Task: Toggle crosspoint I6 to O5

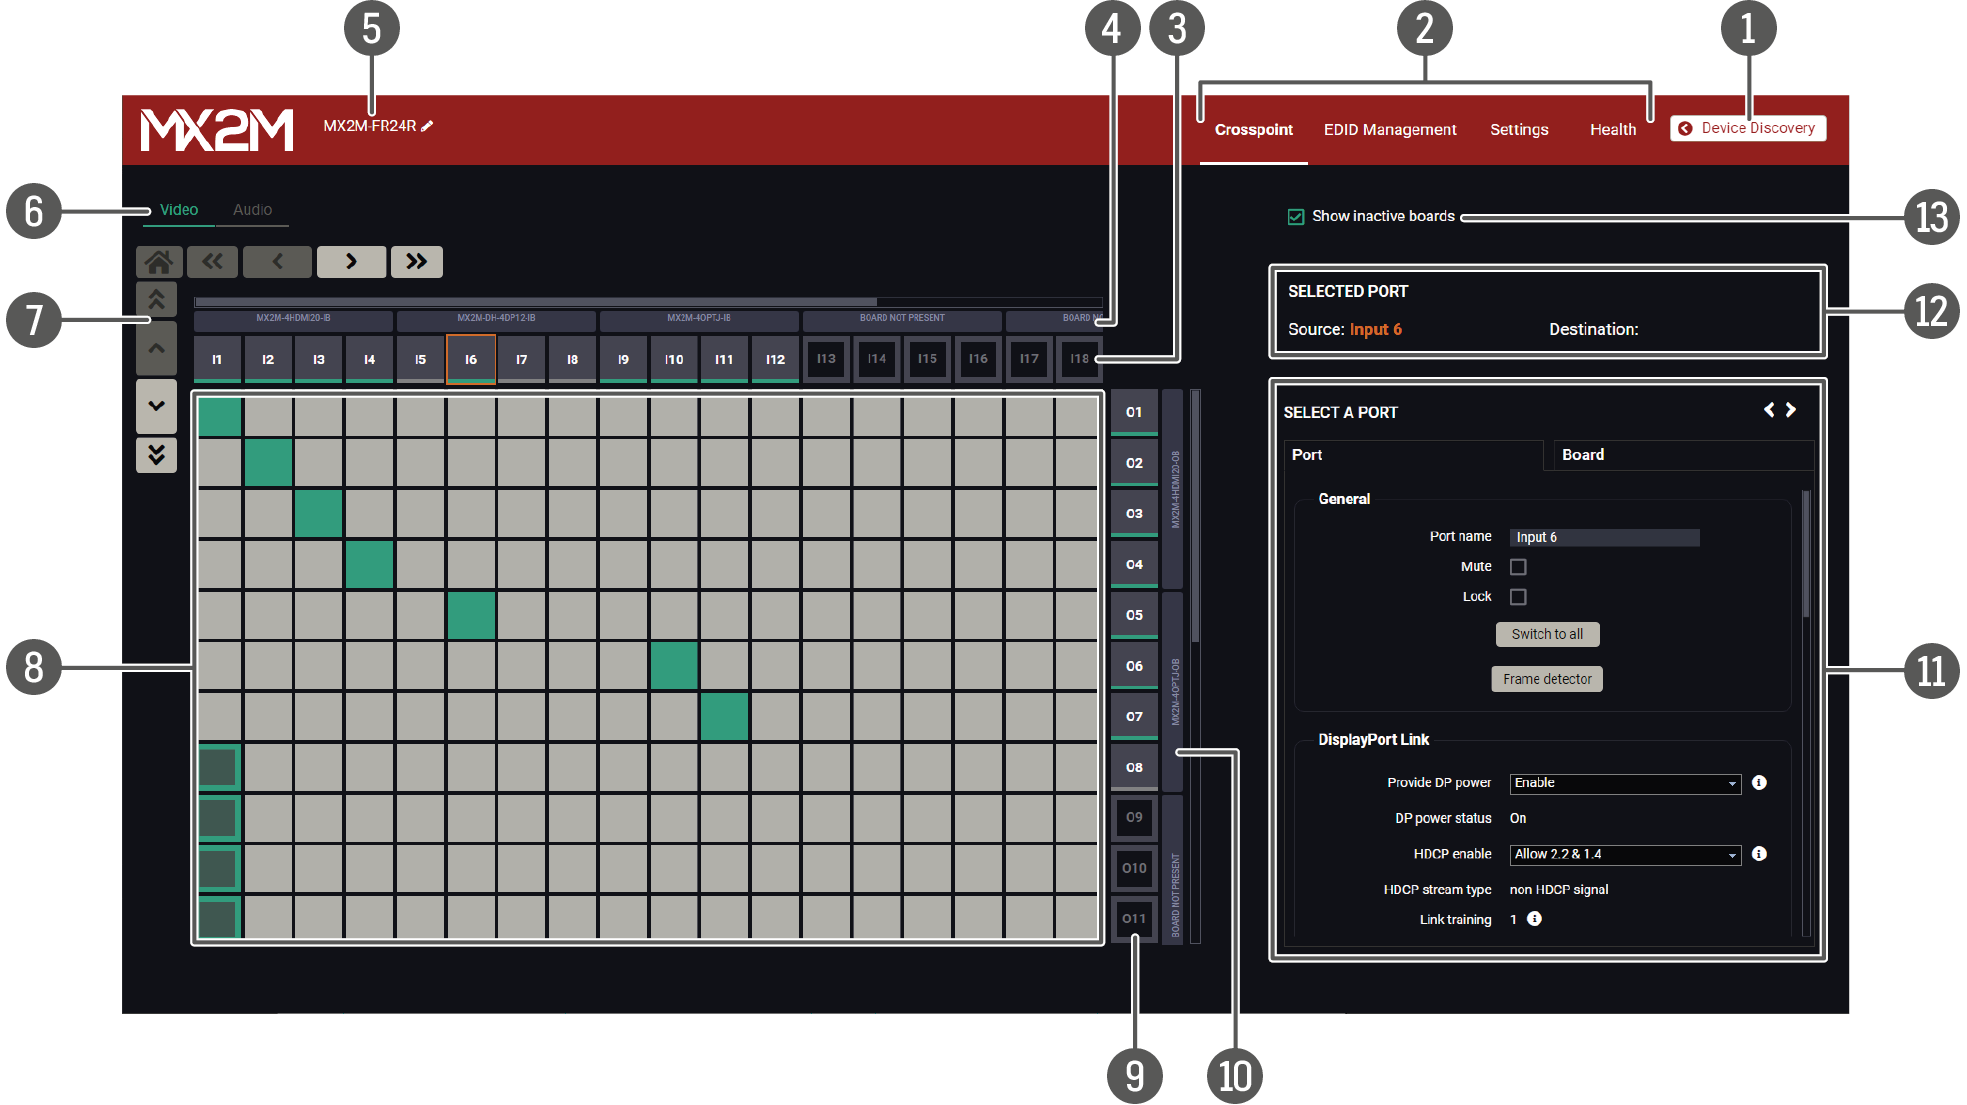Action: [x=471, y=615]
